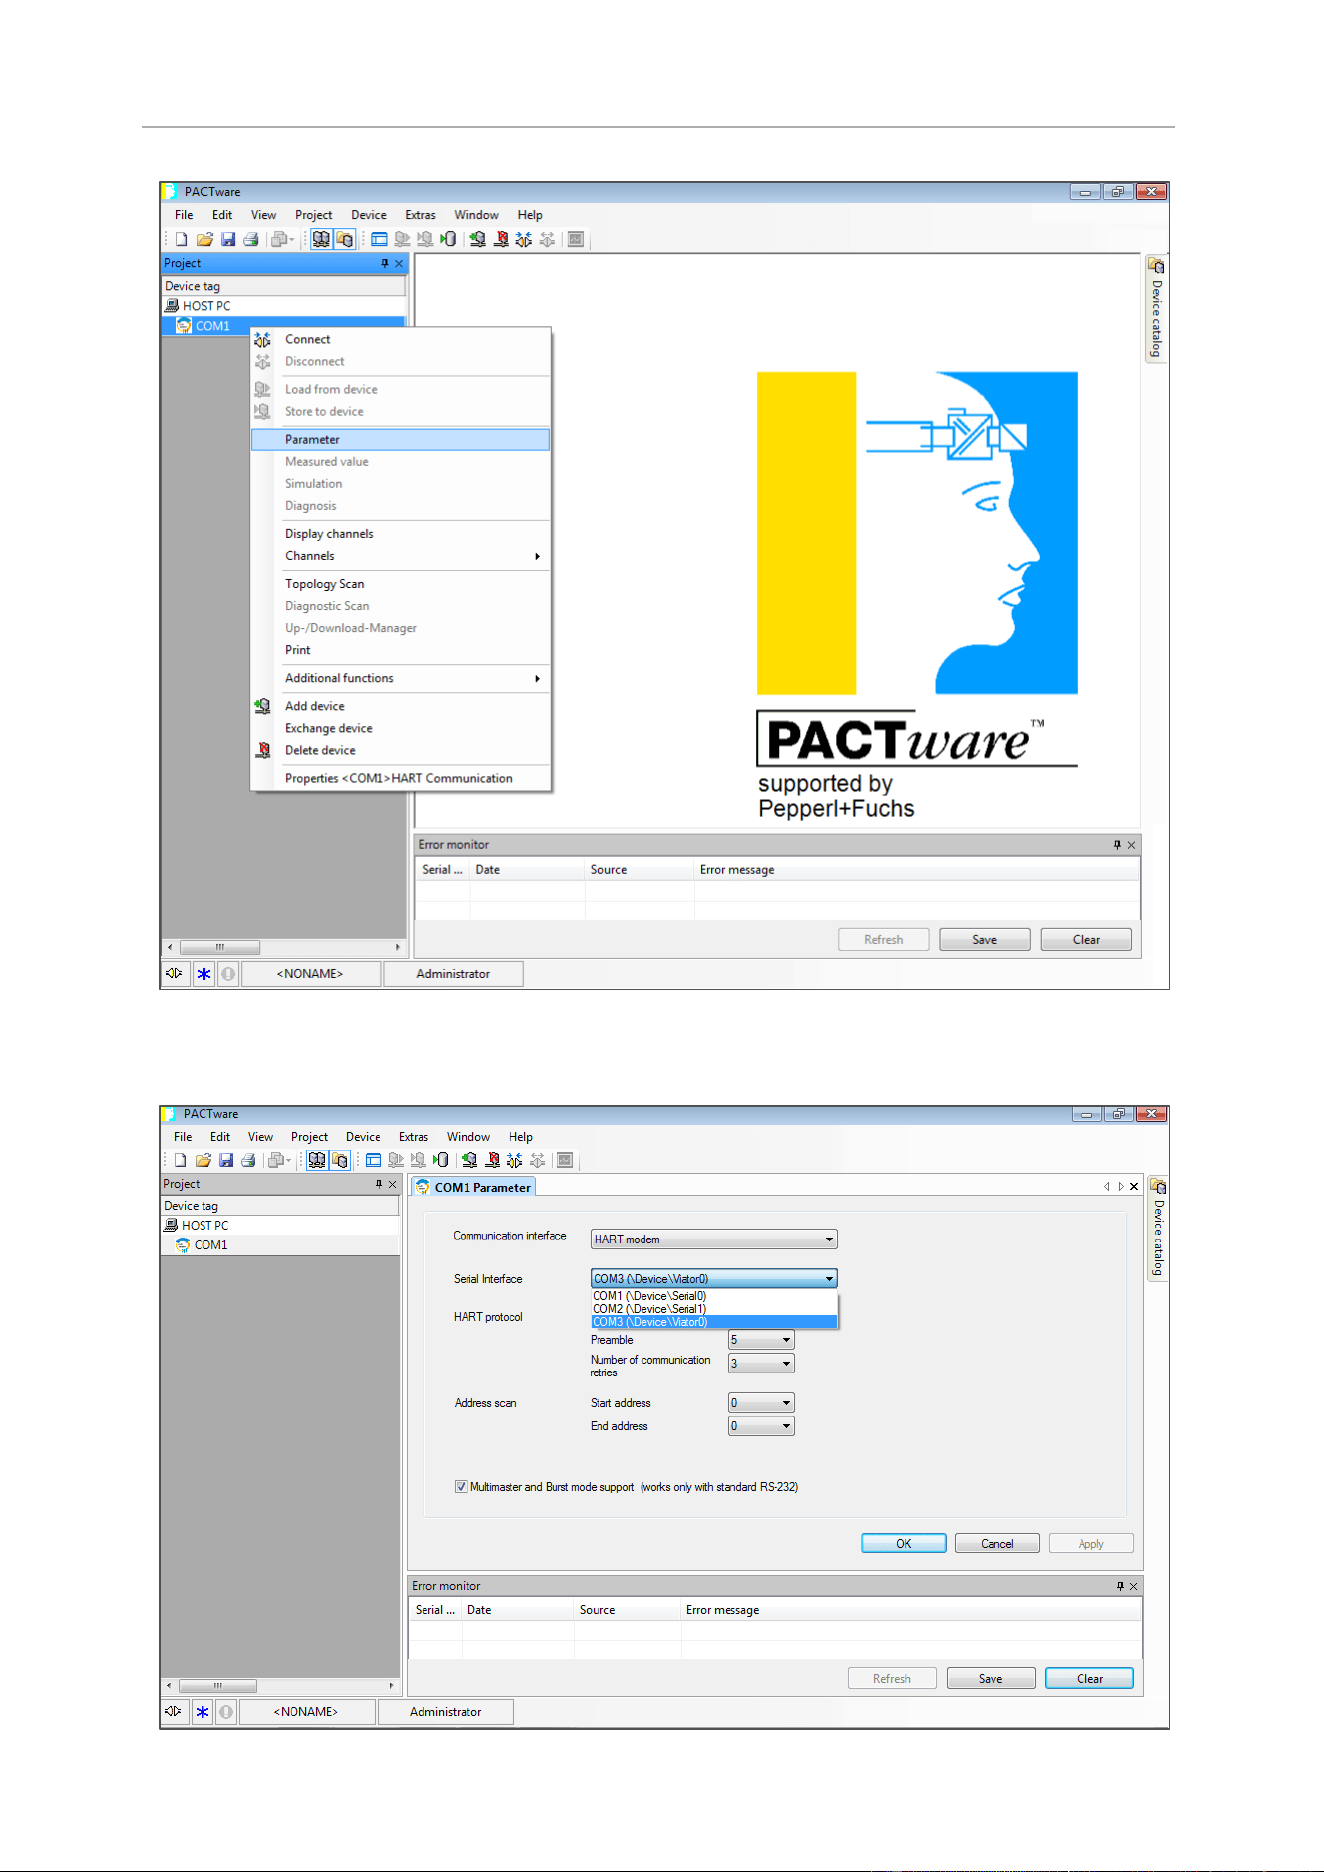Click Clear in lower window Error monitor
Screen dimensions: 1324x1872
[1090, 1679]
